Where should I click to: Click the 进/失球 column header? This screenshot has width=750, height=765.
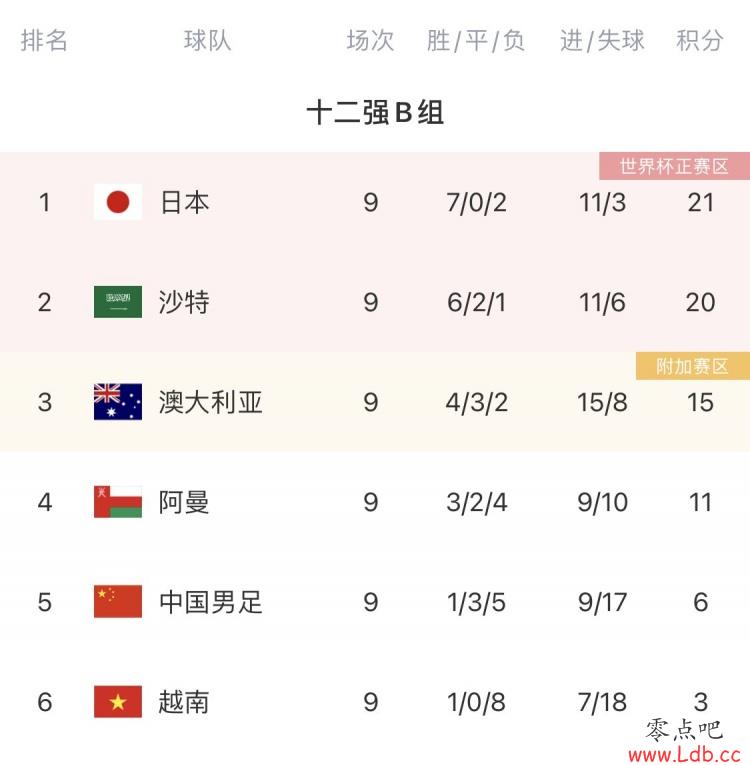(602, 40)
